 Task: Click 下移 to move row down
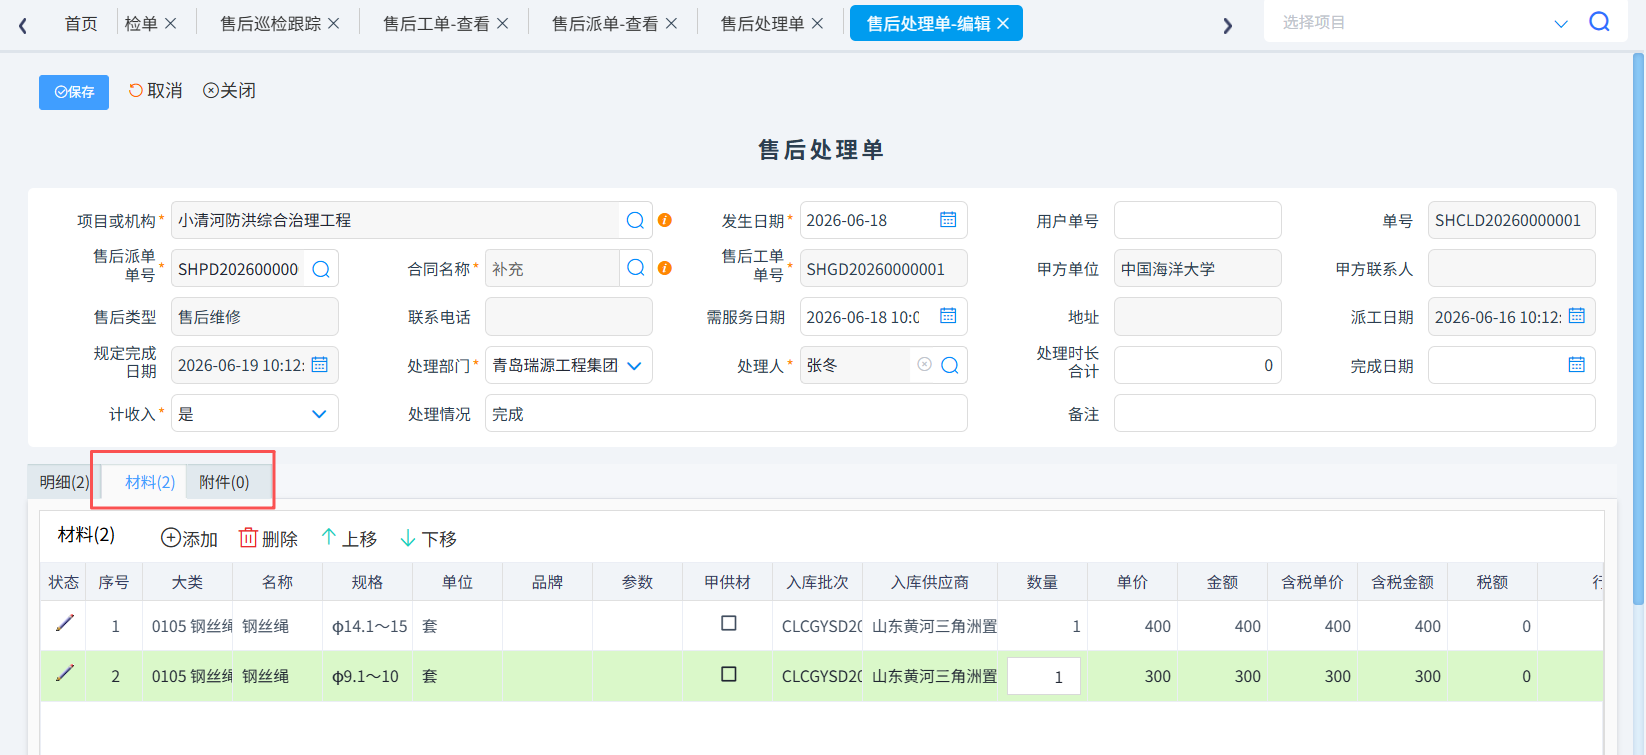428,539
